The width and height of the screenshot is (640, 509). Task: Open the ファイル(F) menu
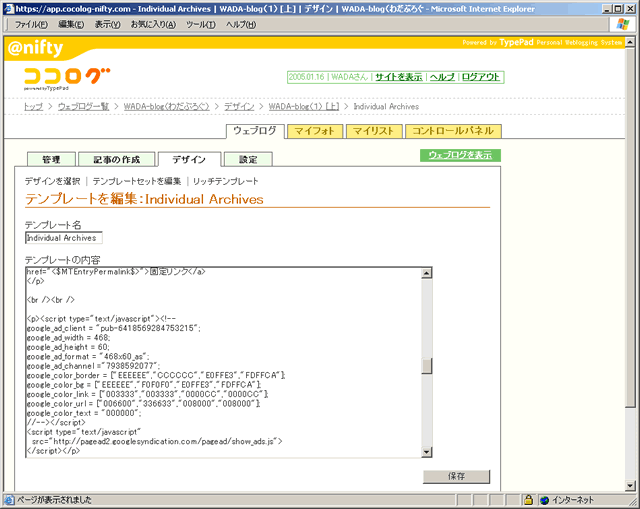click(x=35, y=24)
